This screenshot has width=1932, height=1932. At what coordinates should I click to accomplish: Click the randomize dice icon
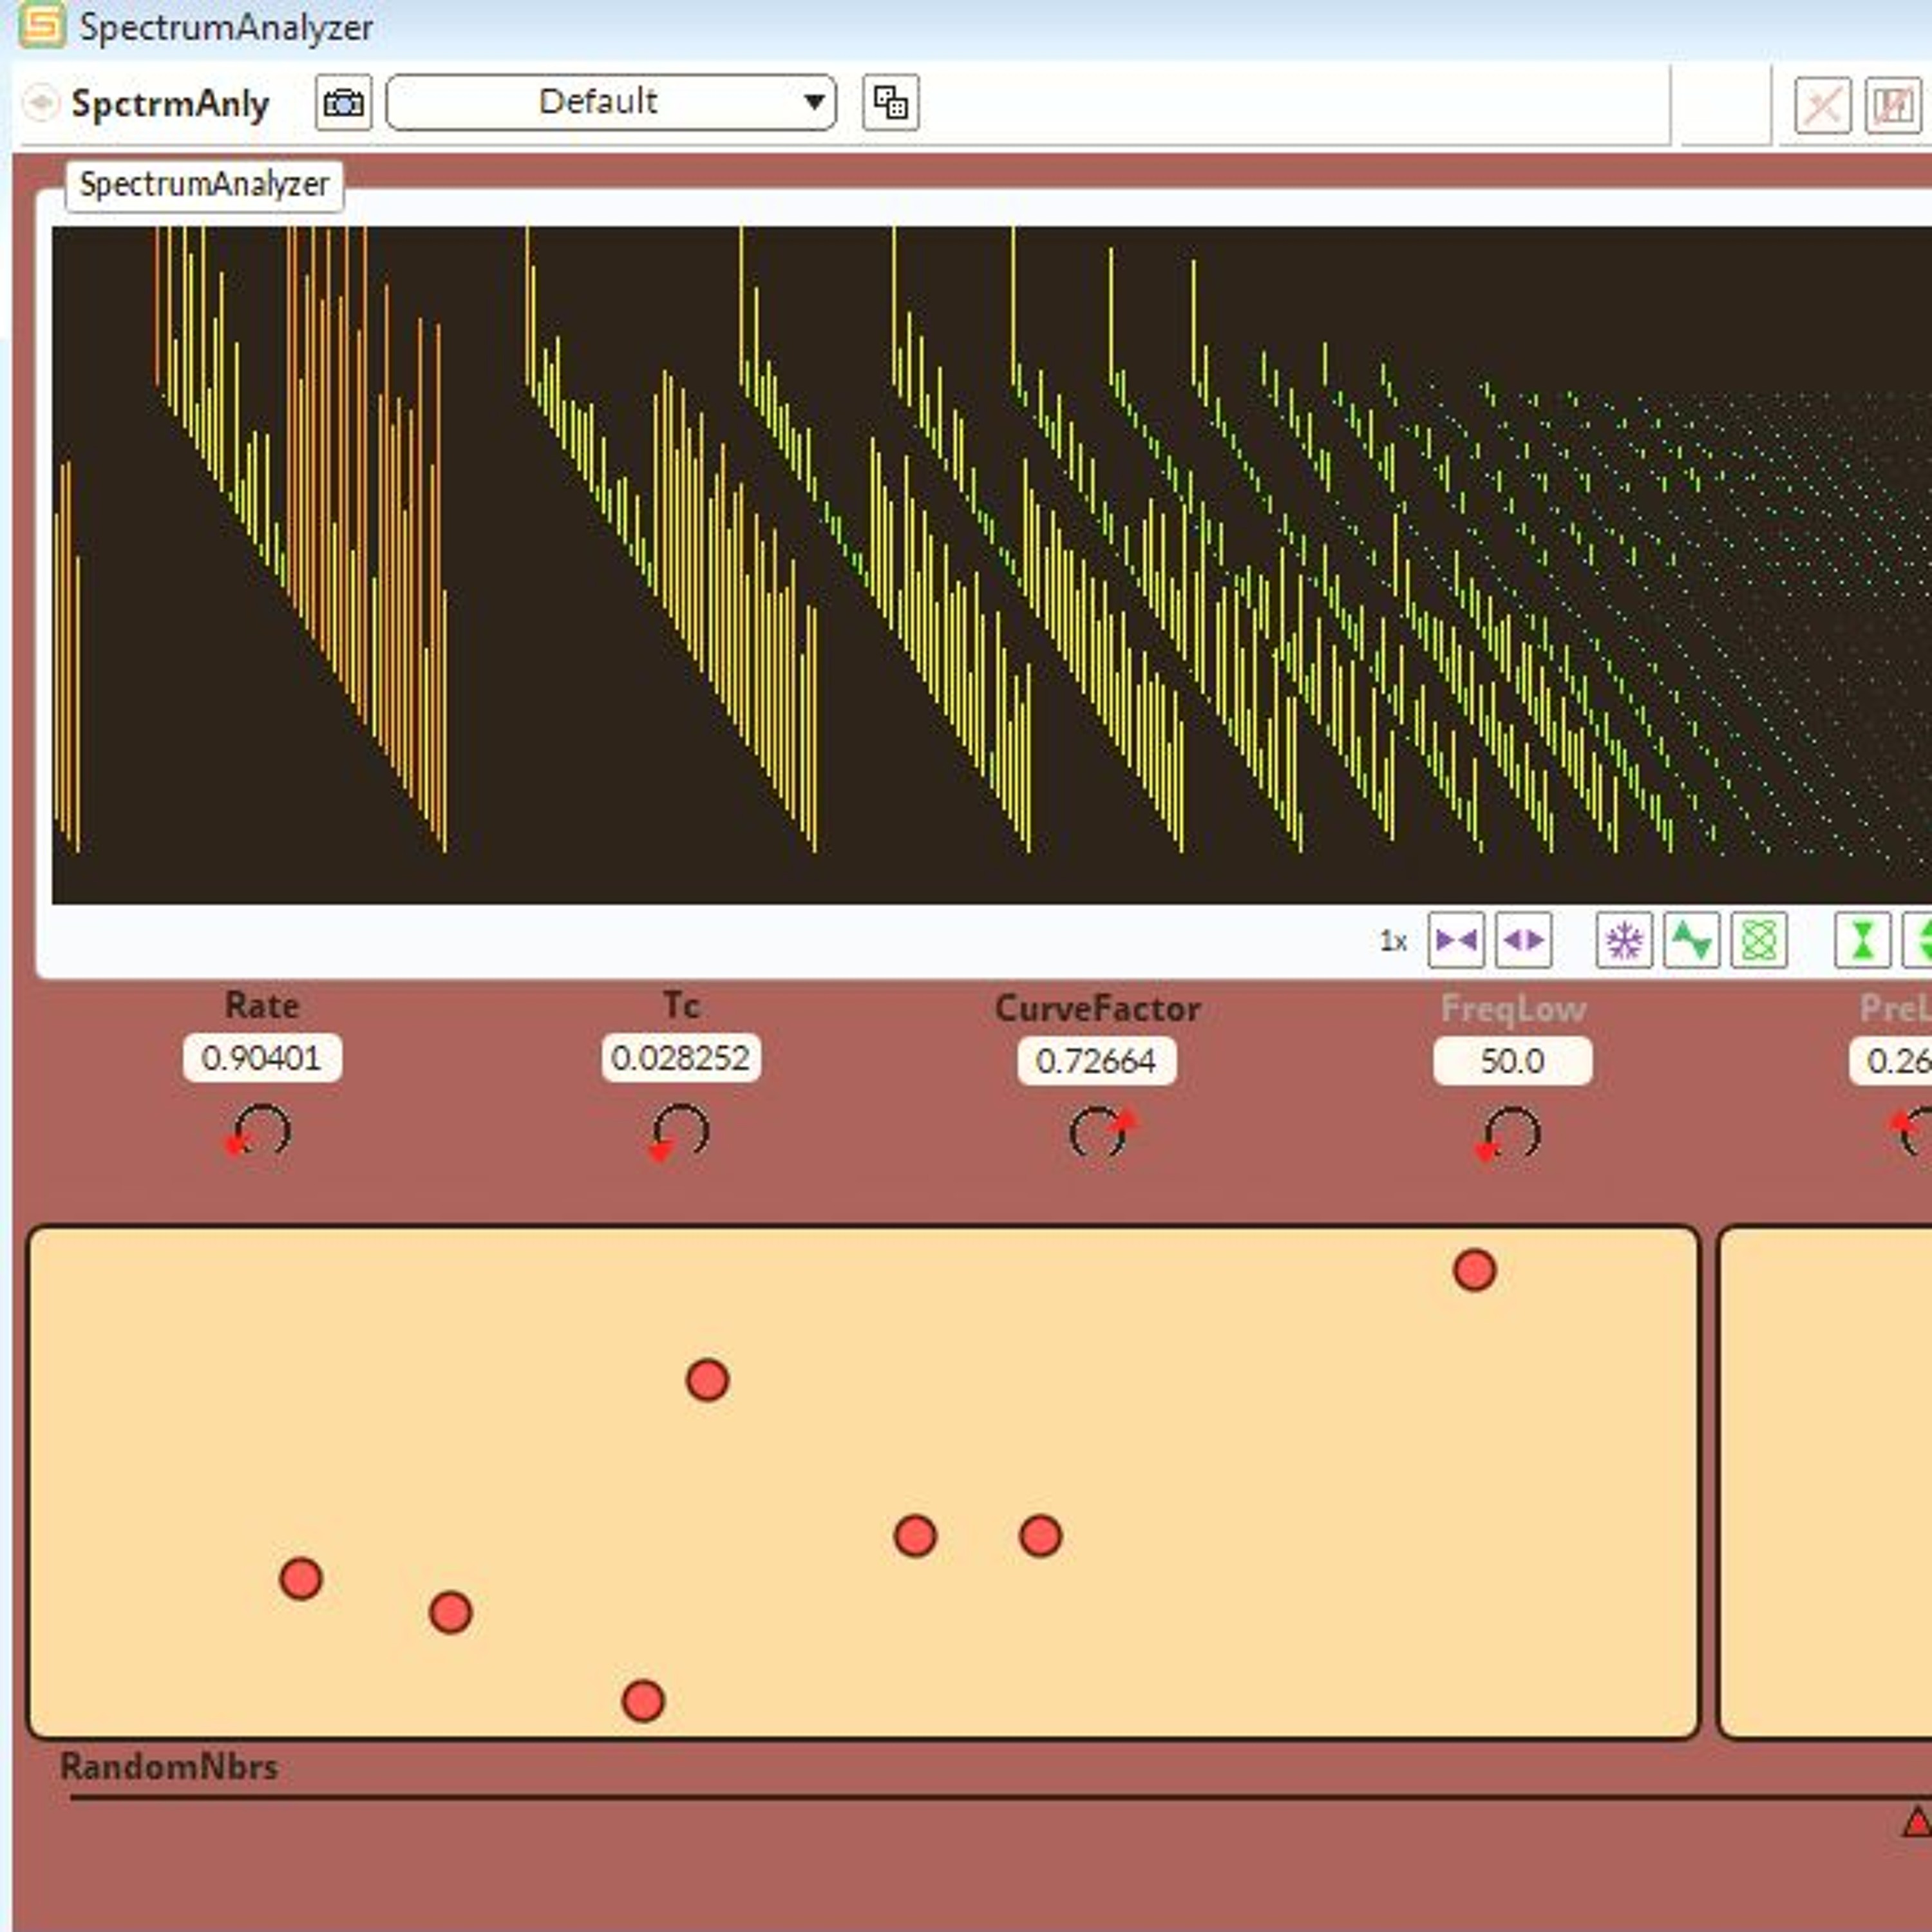pos(890,102)
